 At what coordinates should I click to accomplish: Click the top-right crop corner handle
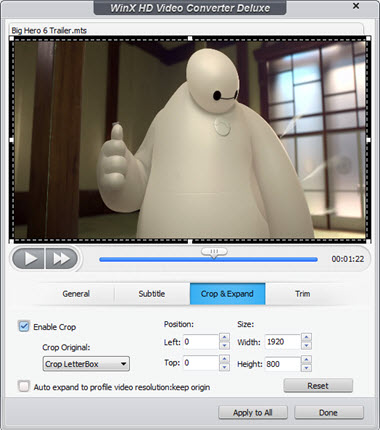pyautogui.click(x=369, y=39)
